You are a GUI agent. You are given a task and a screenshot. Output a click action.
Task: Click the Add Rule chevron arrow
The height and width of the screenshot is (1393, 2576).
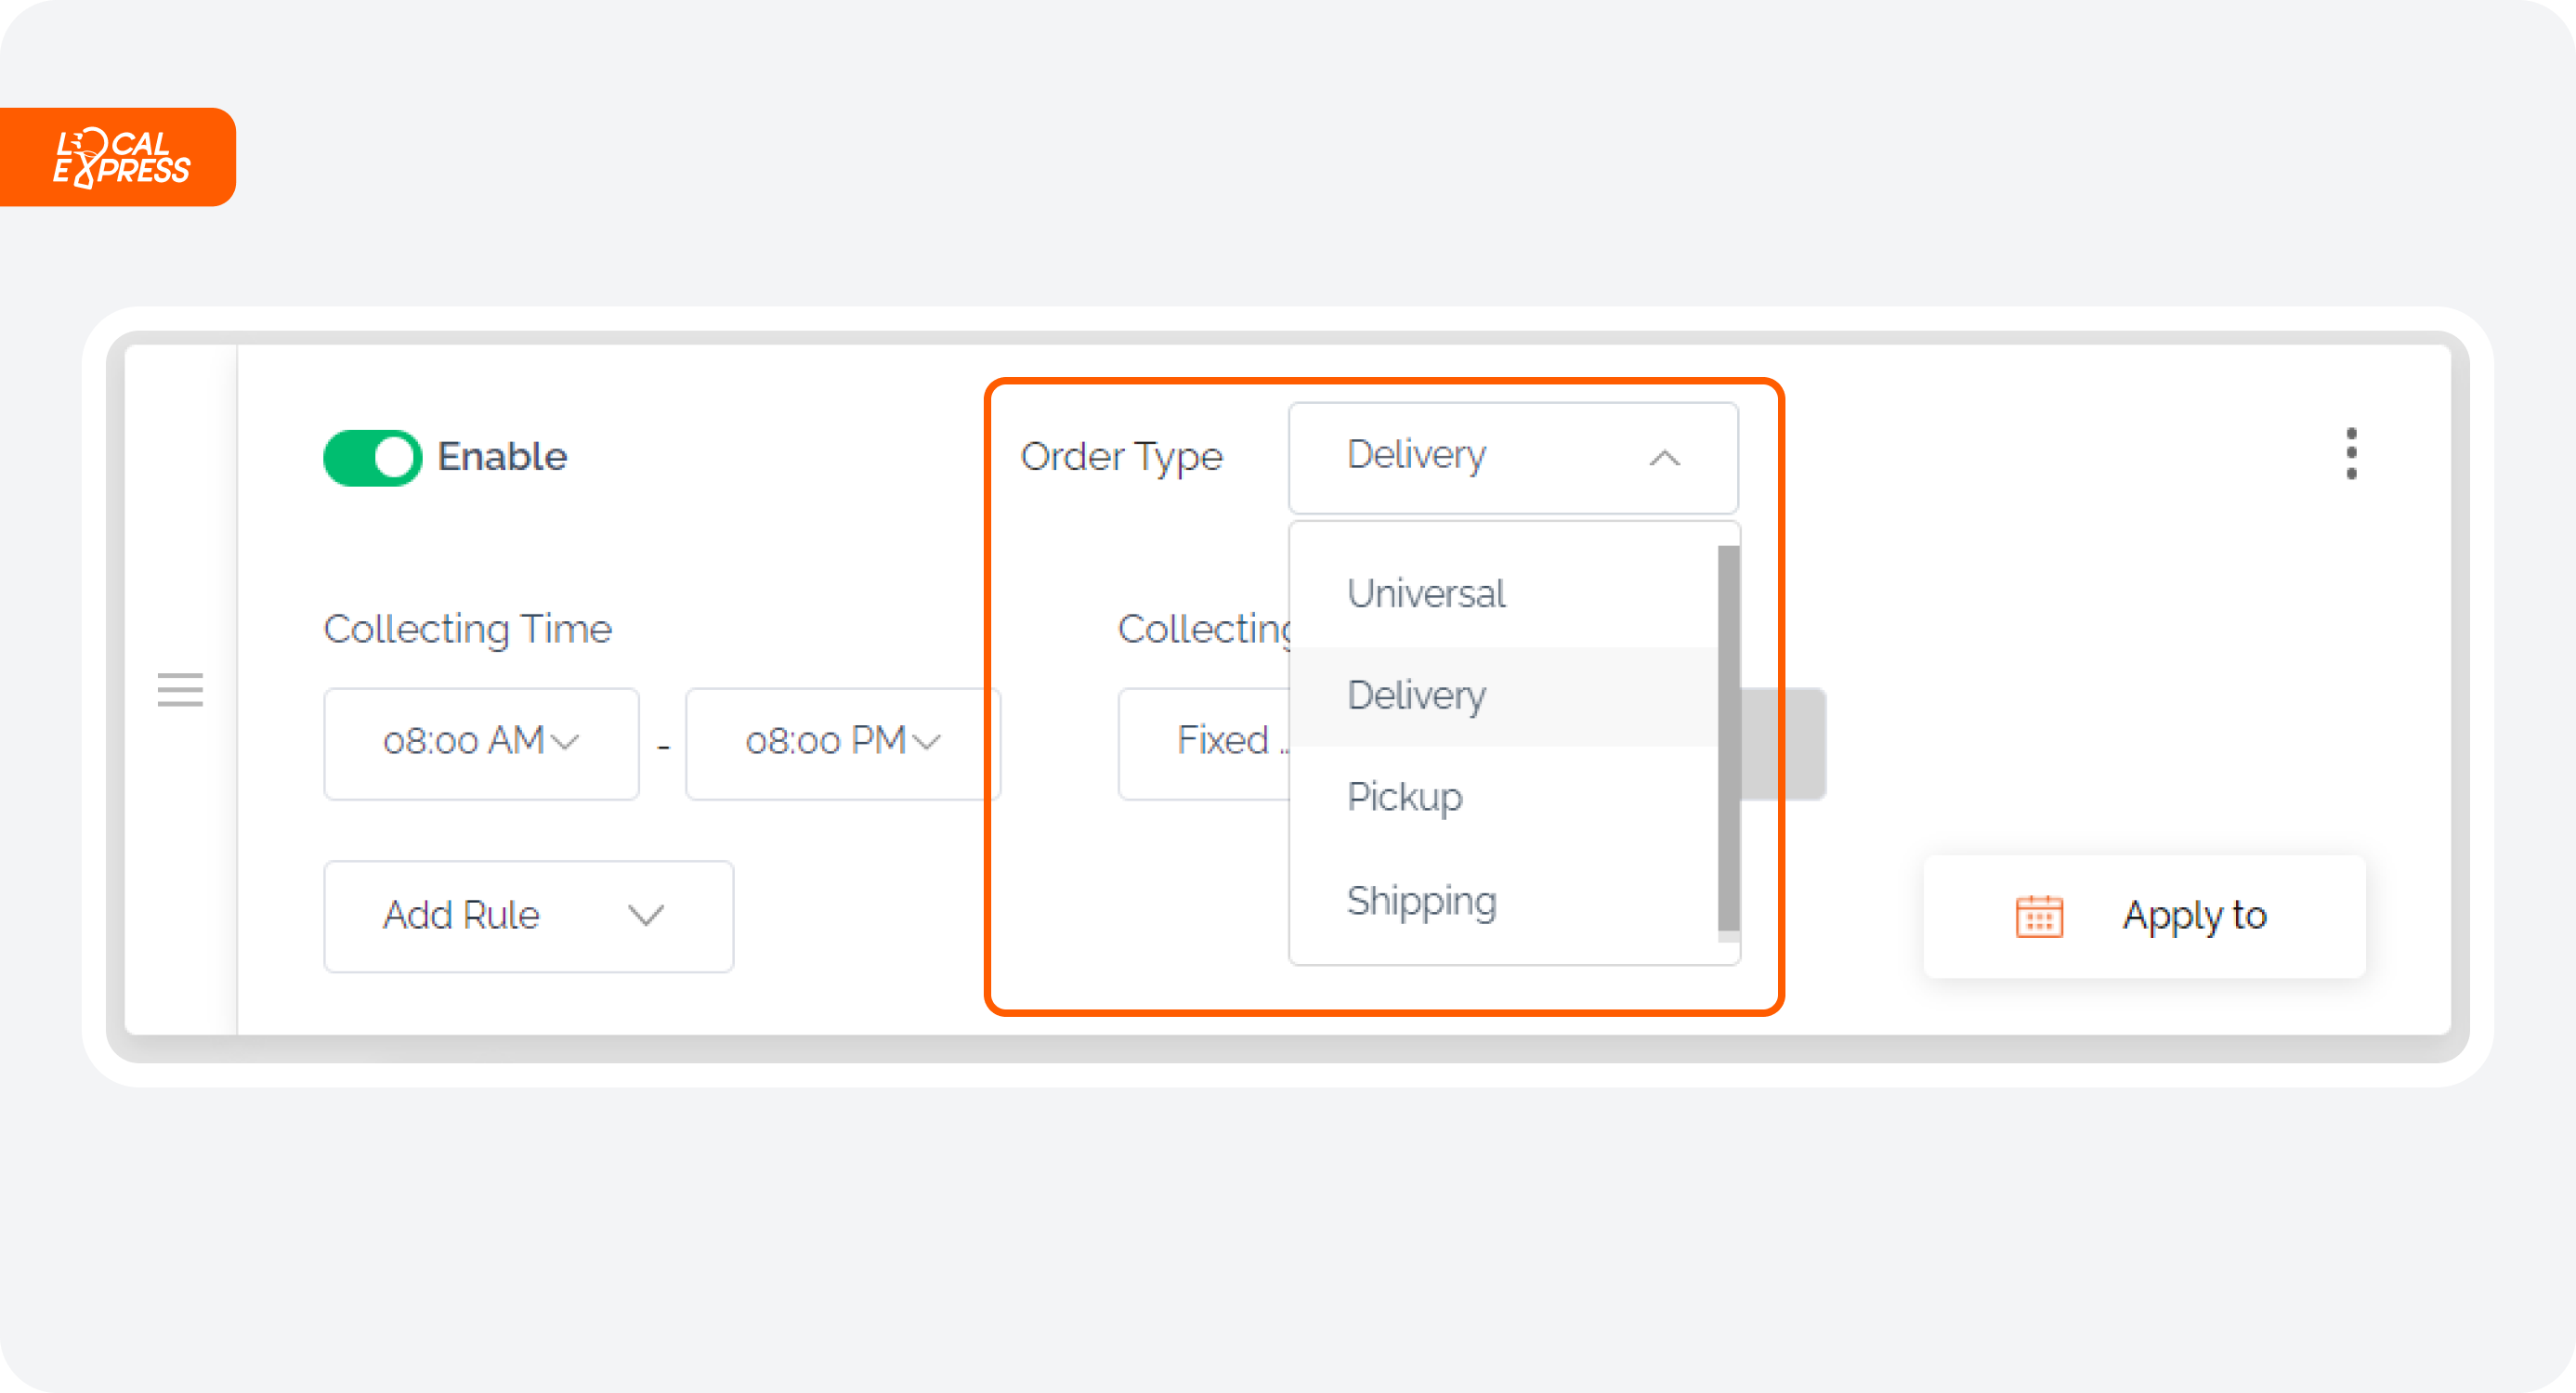(x=646, y=915)
